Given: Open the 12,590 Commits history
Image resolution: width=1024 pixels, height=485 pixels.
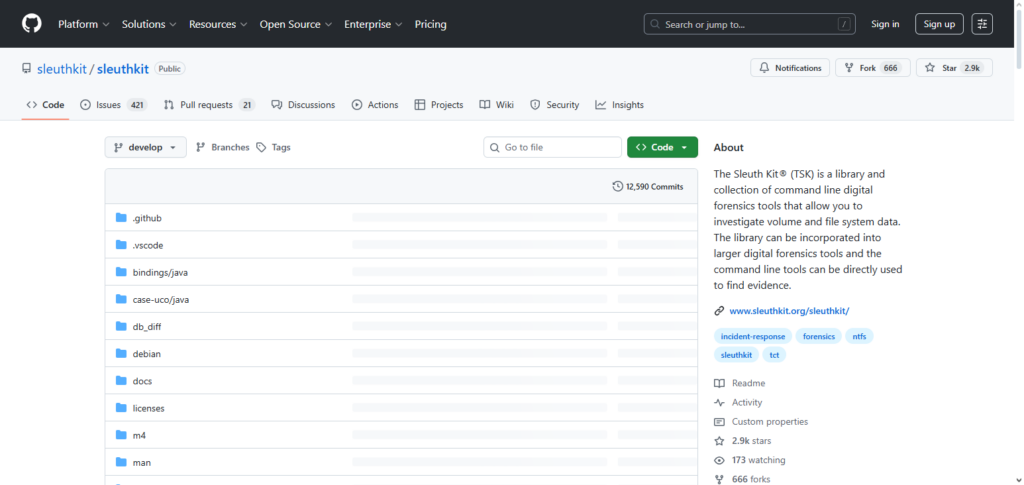Looking at the screenshot, I should 648,186.
